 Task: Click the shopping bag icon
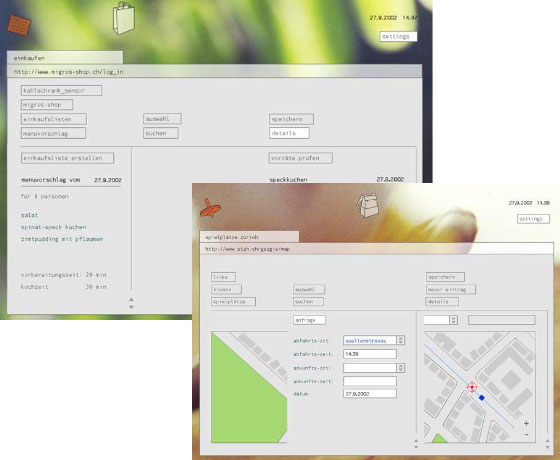[124, 18]
